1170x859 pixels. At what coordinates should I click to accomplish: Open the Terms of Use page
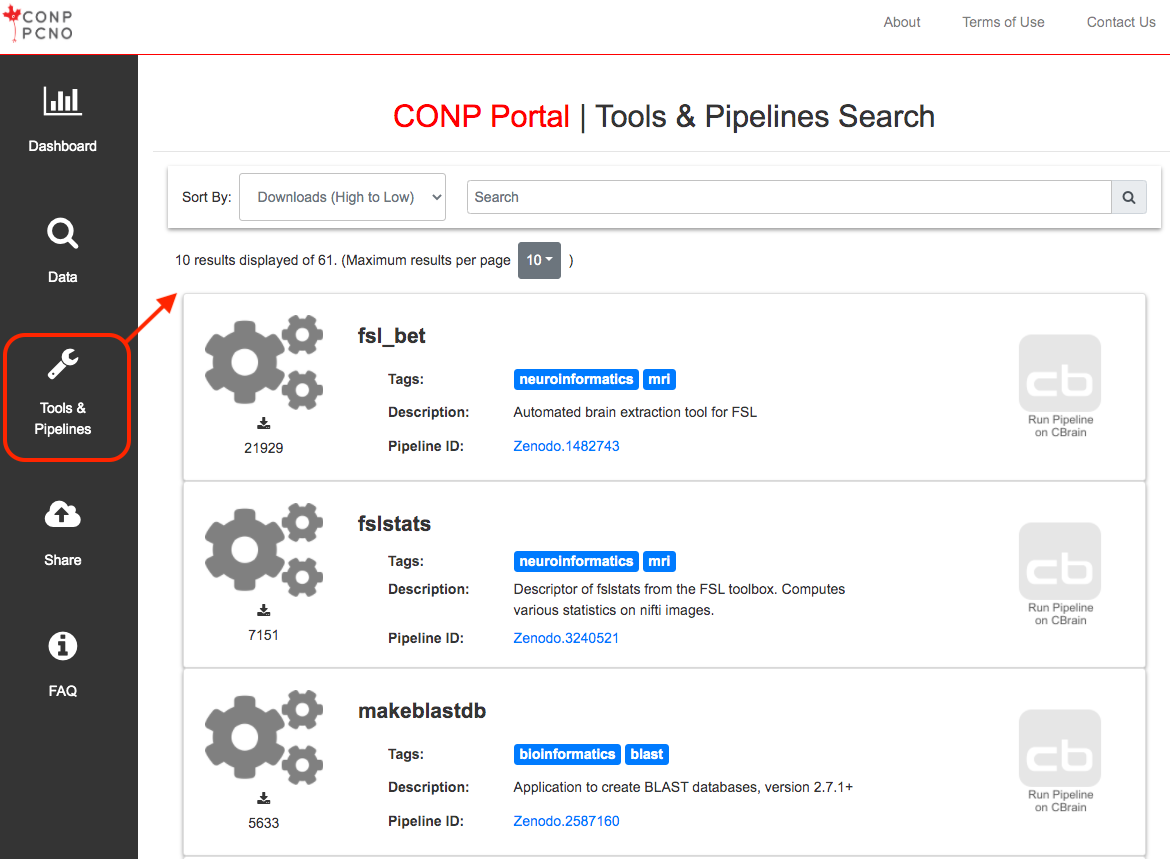(x=1003, y=22)
